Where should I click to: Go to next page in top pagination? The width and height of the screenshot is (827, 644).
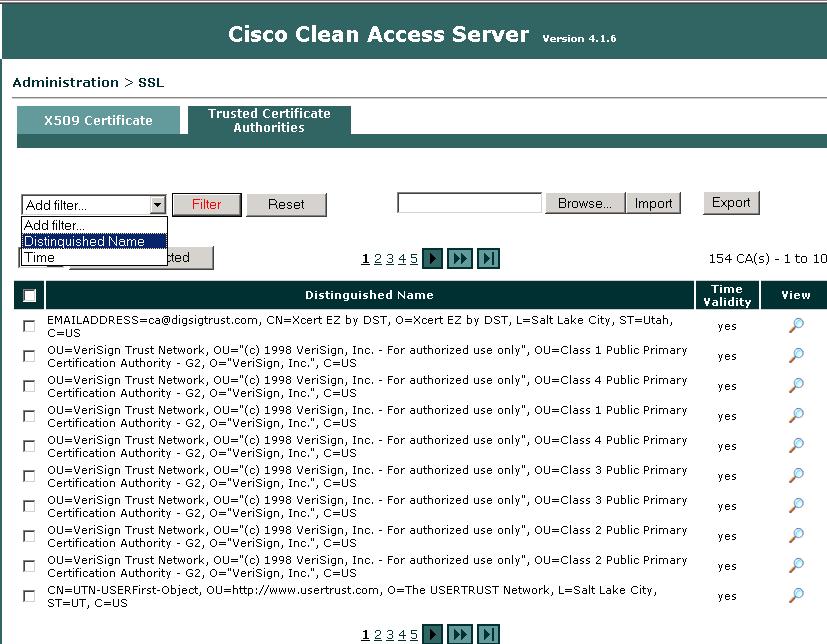(x=432, y=258)
